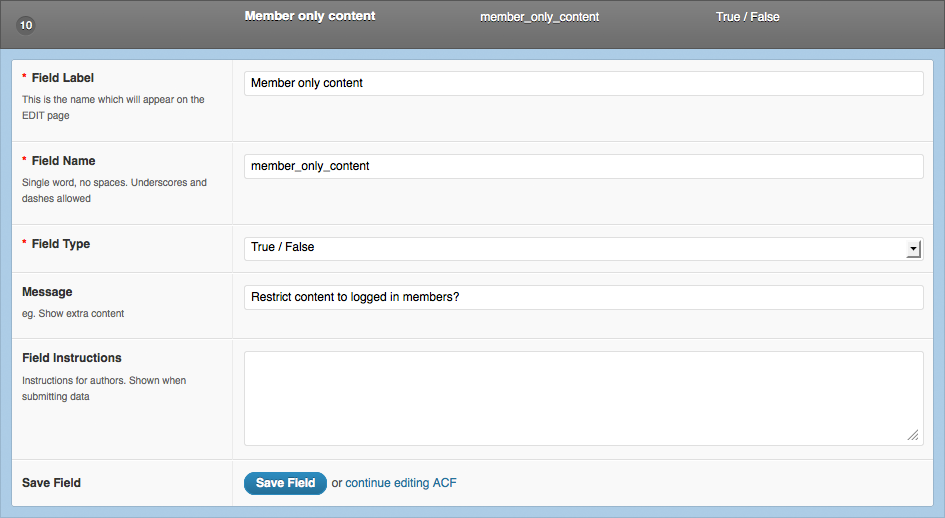
Task: Select the True / False field type combo box
Action: coord(583,249)
